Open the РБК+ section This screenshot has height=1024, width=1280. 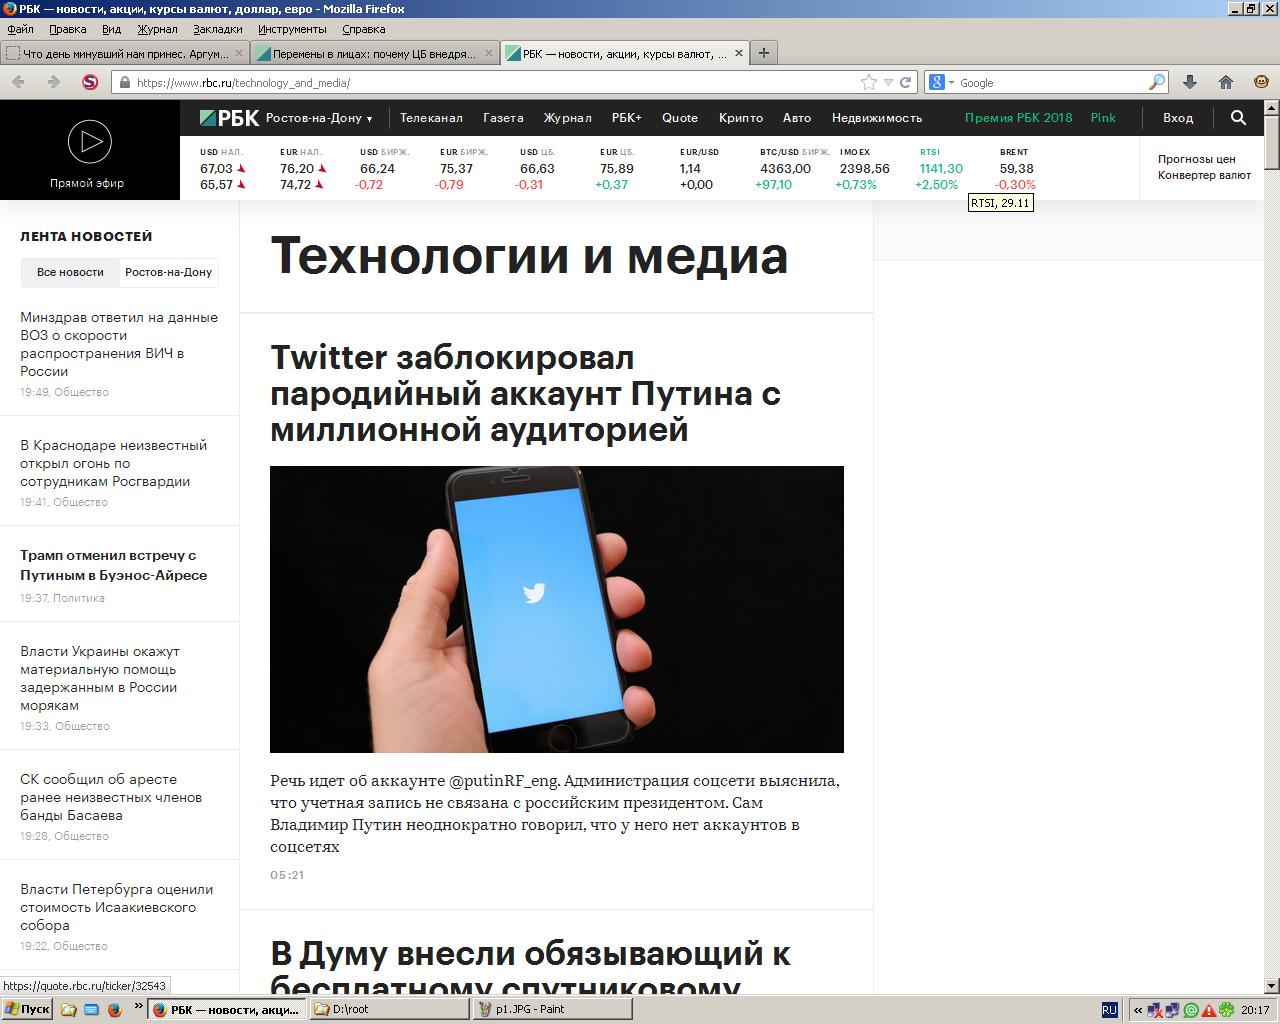tap(627, 118)
